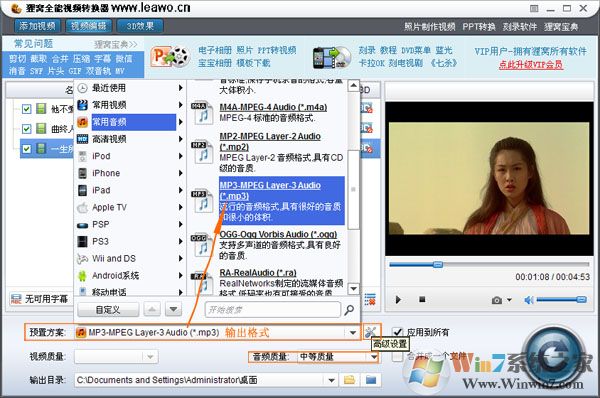Click the subtitle 无可用字幕 icon

[x=16, y=299]
